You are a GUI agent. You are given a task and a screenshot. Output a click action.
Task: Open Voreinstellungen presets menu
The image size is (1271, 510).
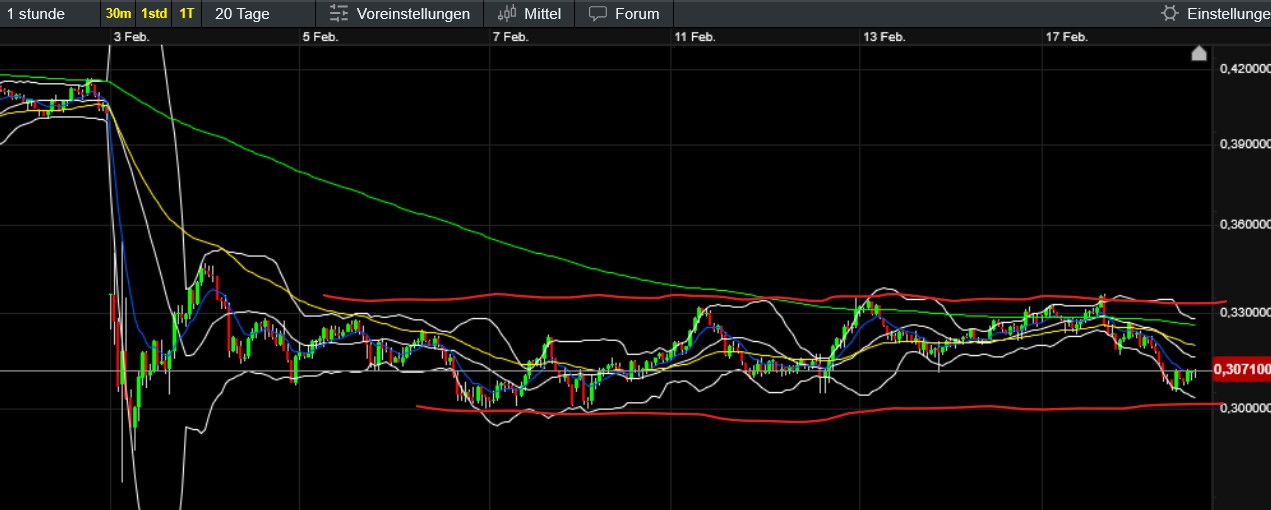click(400, 14)
